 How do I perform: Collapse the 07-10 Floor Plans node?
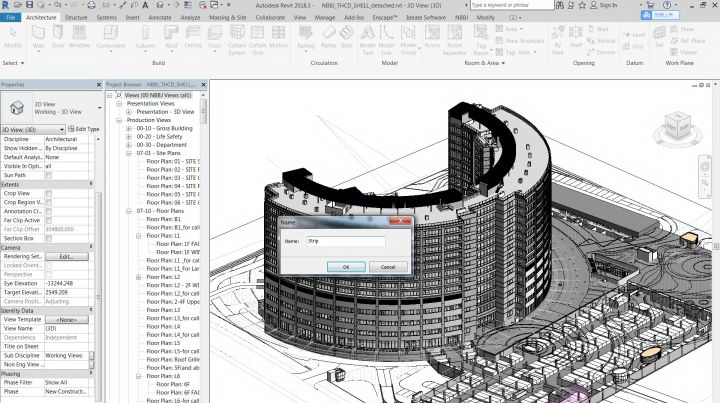(129, 211)
